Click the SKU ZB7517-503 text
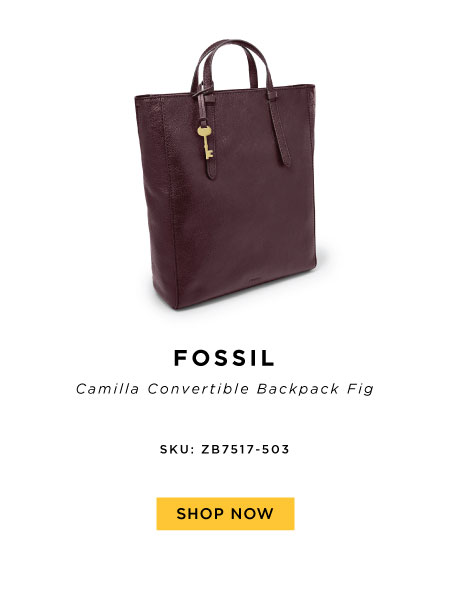The image size is (451, 601). click(x=225, y=449)
